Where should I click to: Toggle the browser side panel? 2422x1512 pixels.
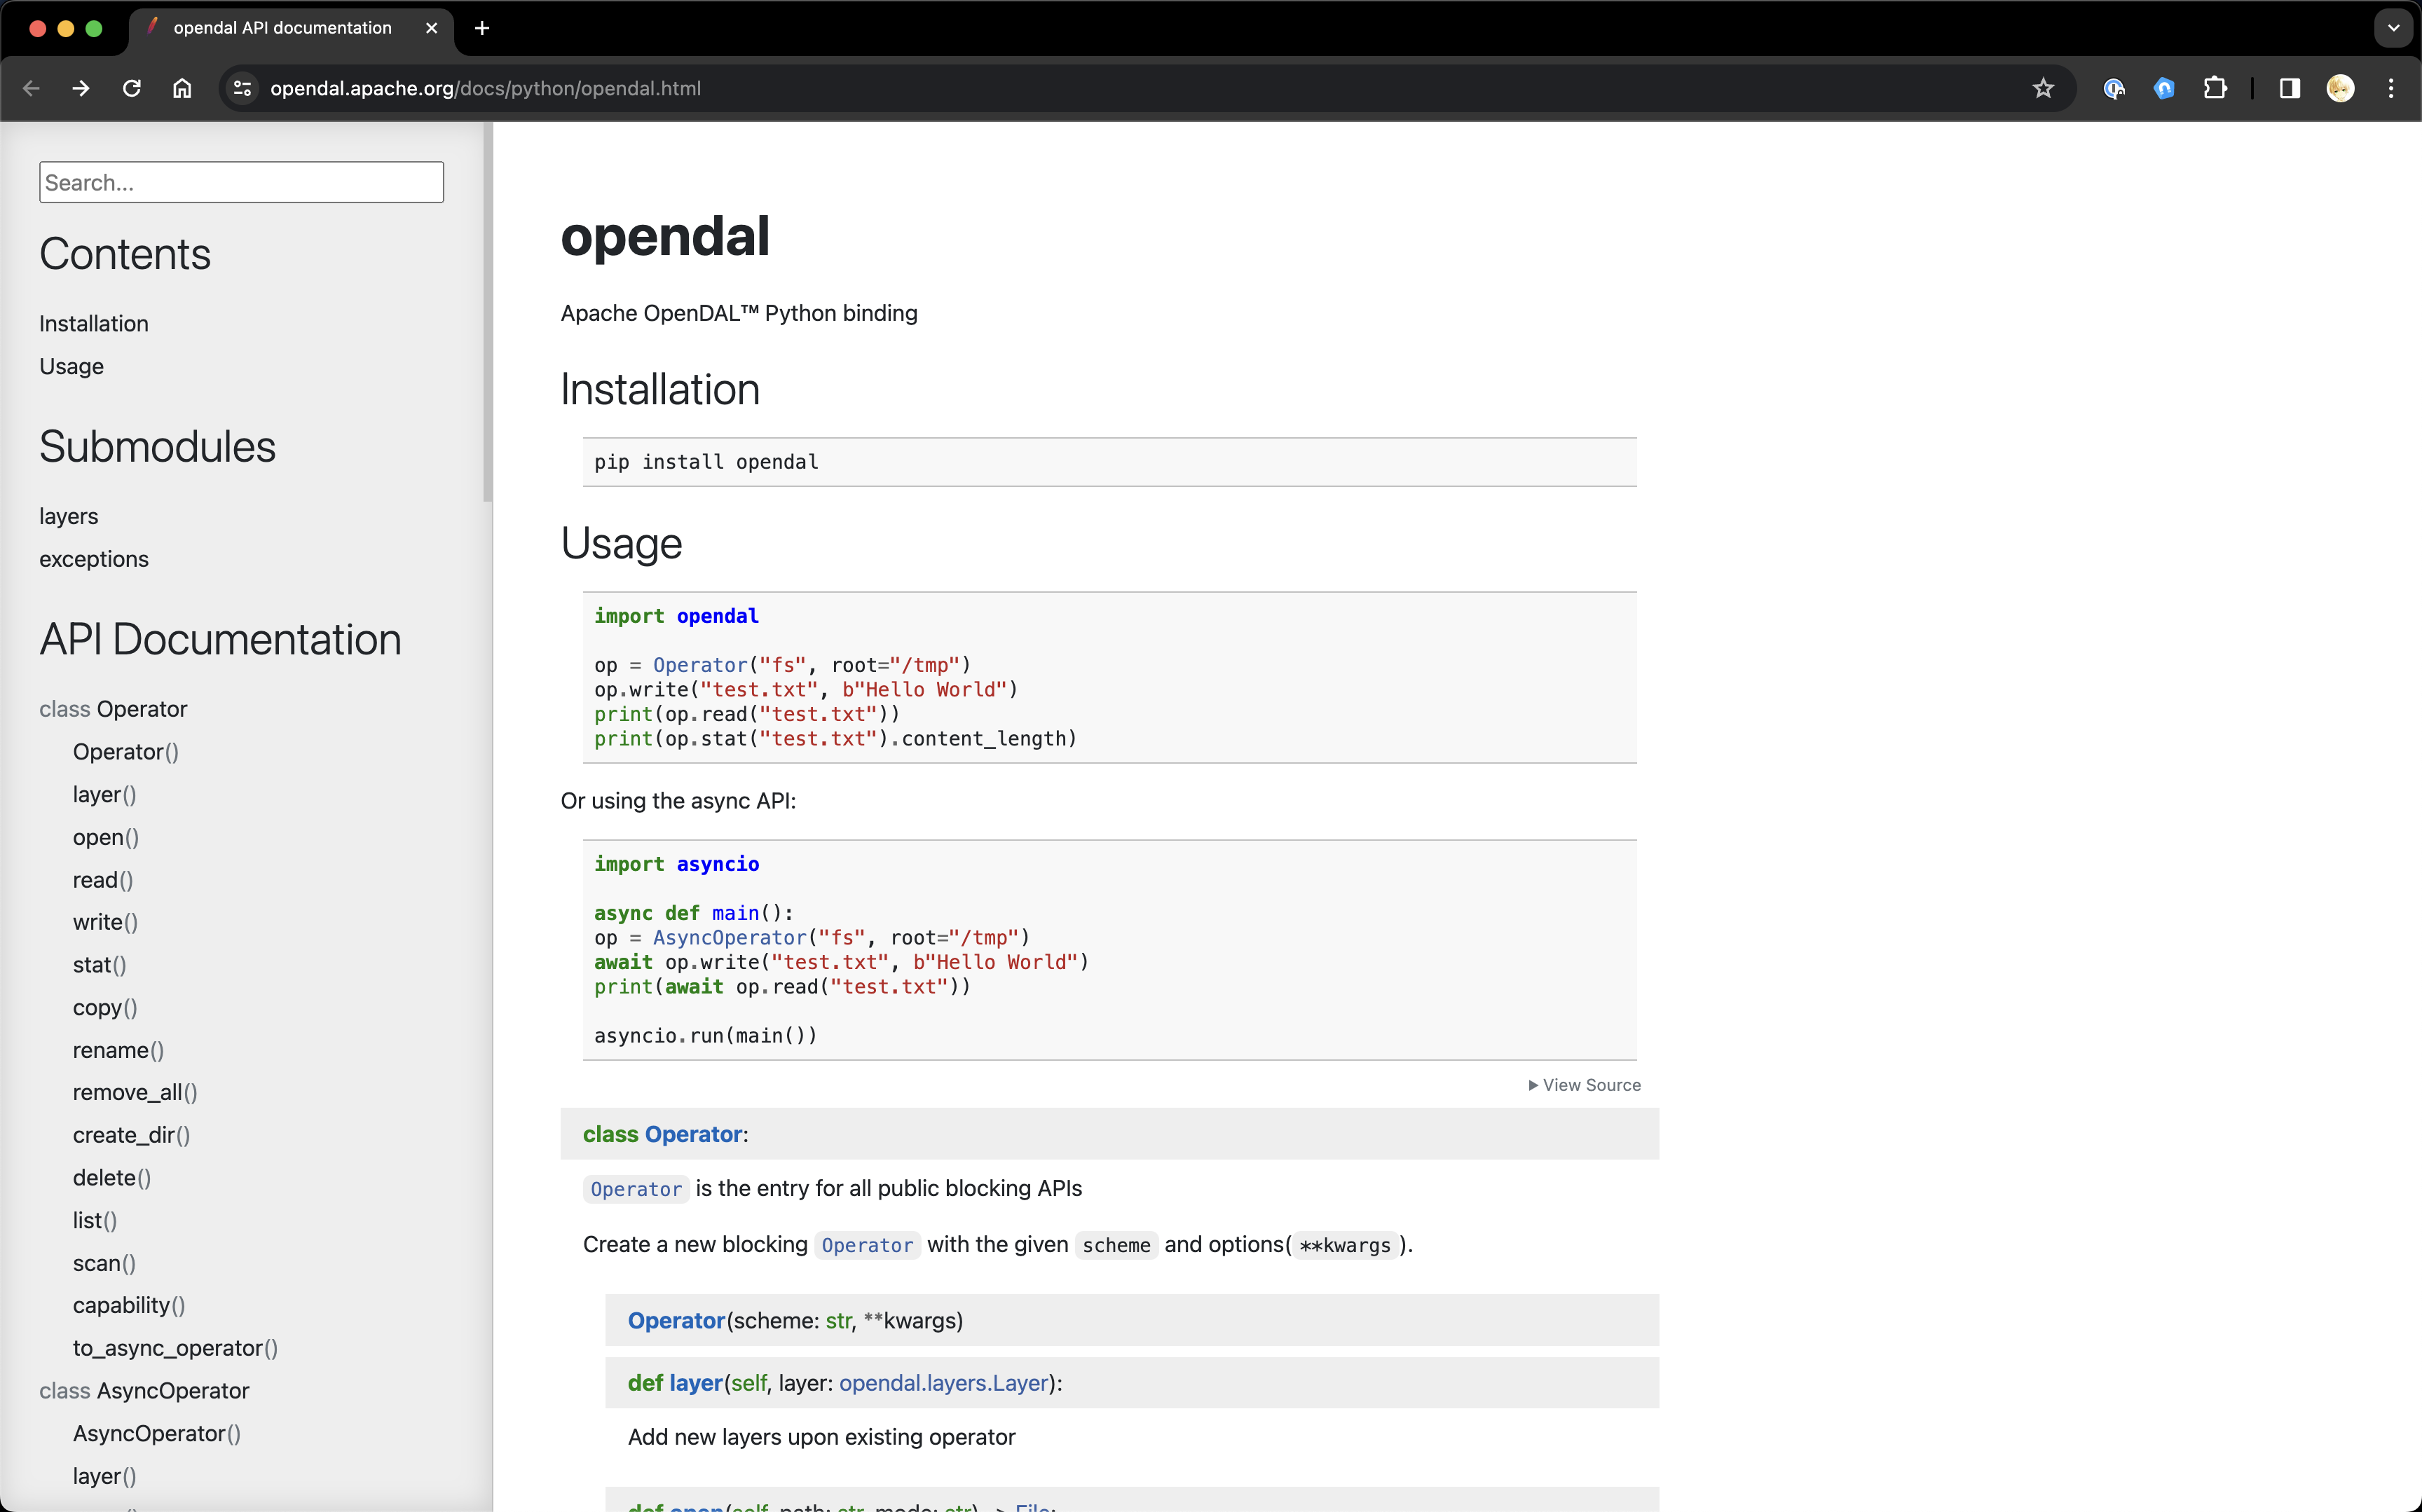2289,88
